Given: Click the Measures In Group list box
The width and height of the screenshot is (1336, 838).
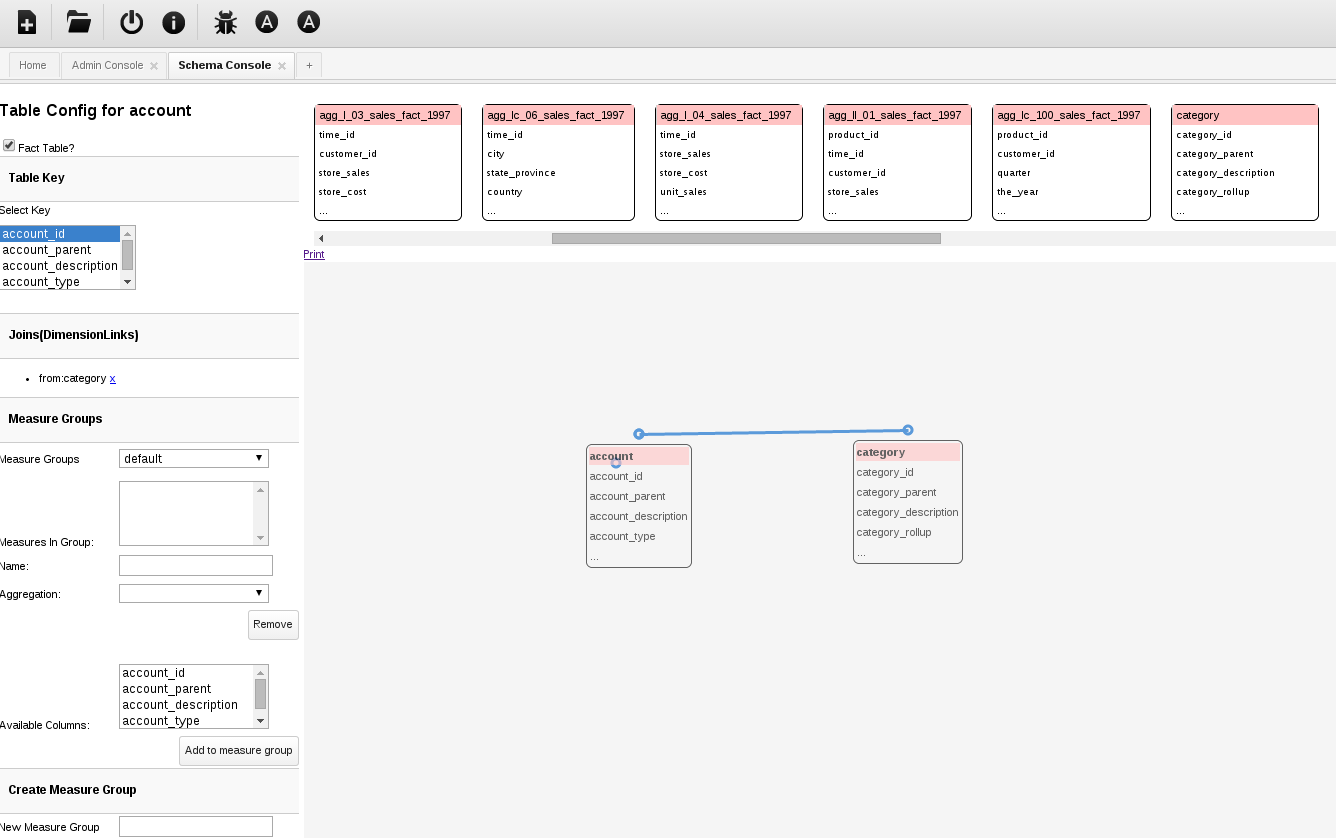Looking at the screenshot, I should pyautogui.click(x=194, y=513).
